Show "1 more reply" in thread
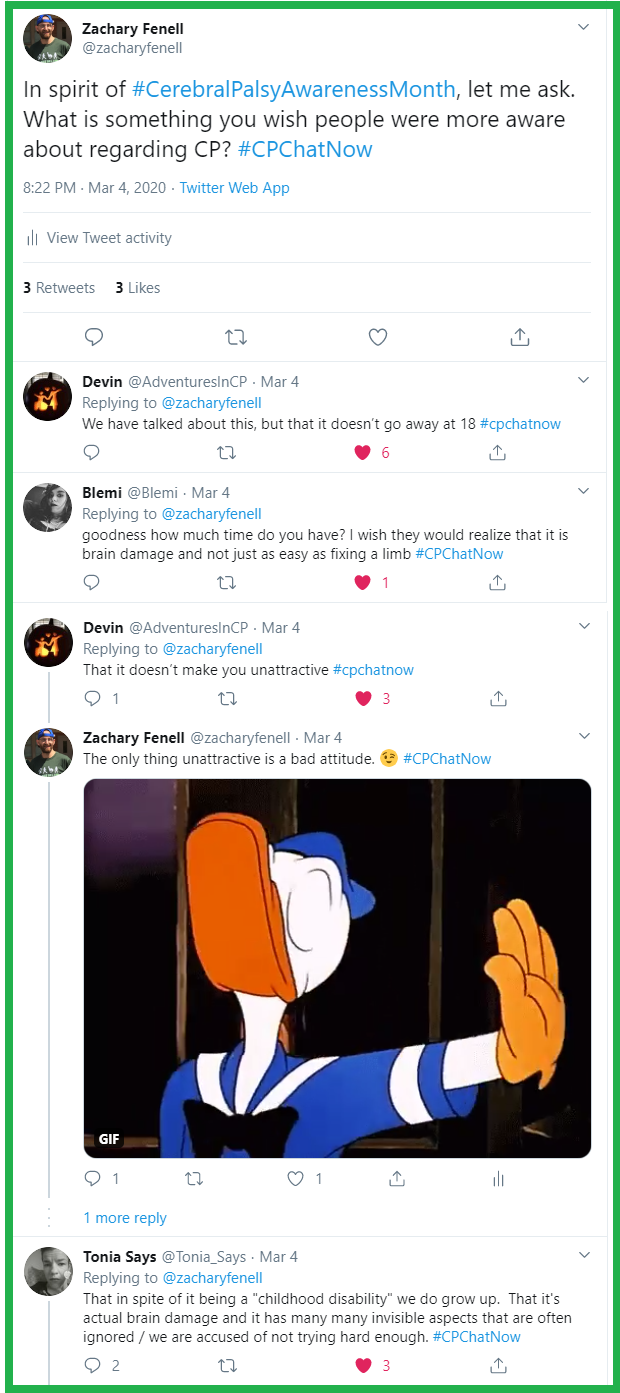Image resolution: width=620 pixels, height=1393 pixels. click(125, 1218)
